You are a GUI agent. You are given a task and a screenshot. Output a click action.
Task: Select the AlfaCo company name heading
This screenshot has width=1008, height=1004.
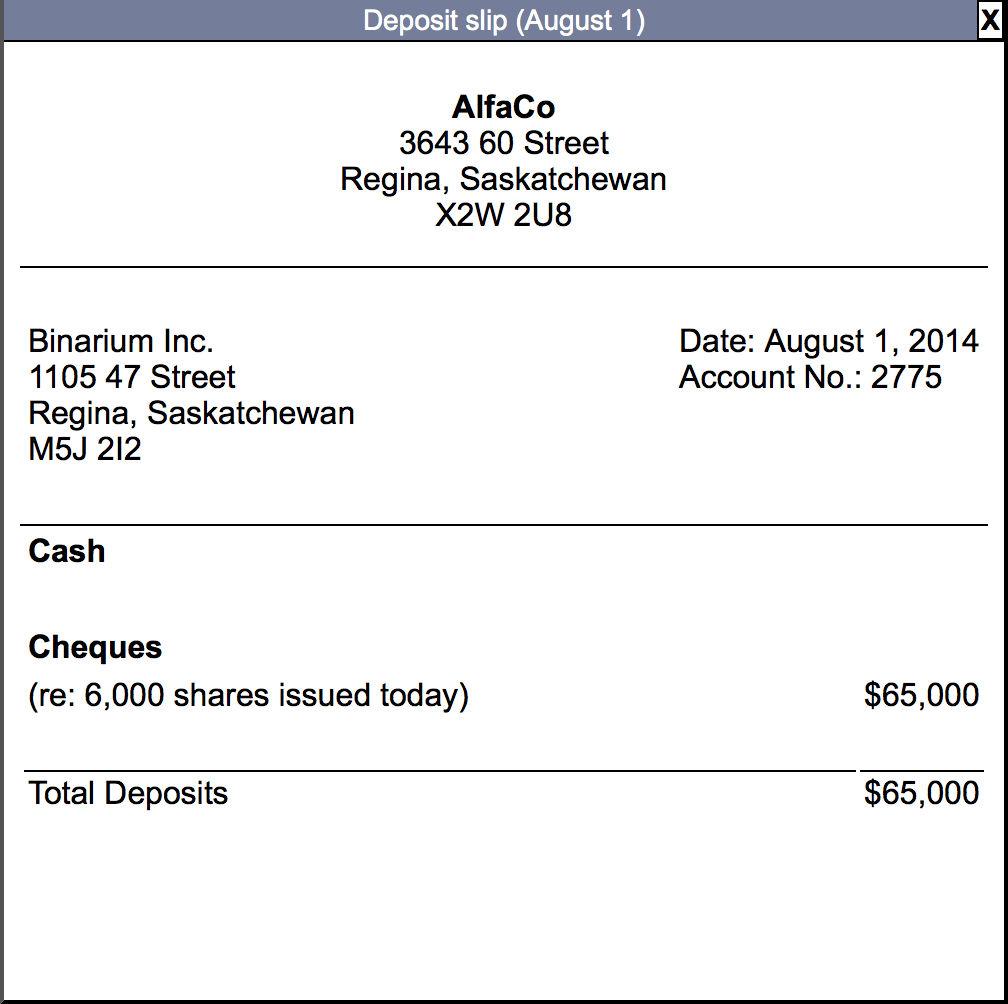tap(504, 107)
